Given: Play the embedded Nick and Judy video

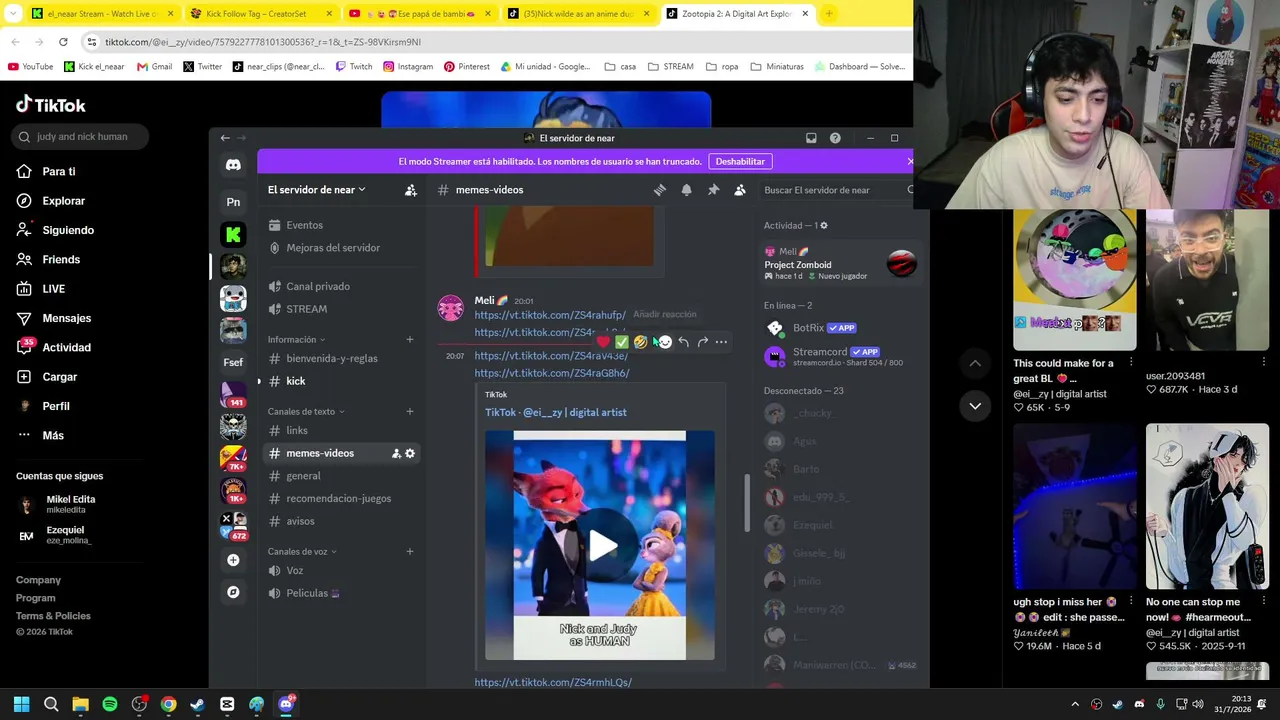Looking at the screenshot, I should 601,546.
